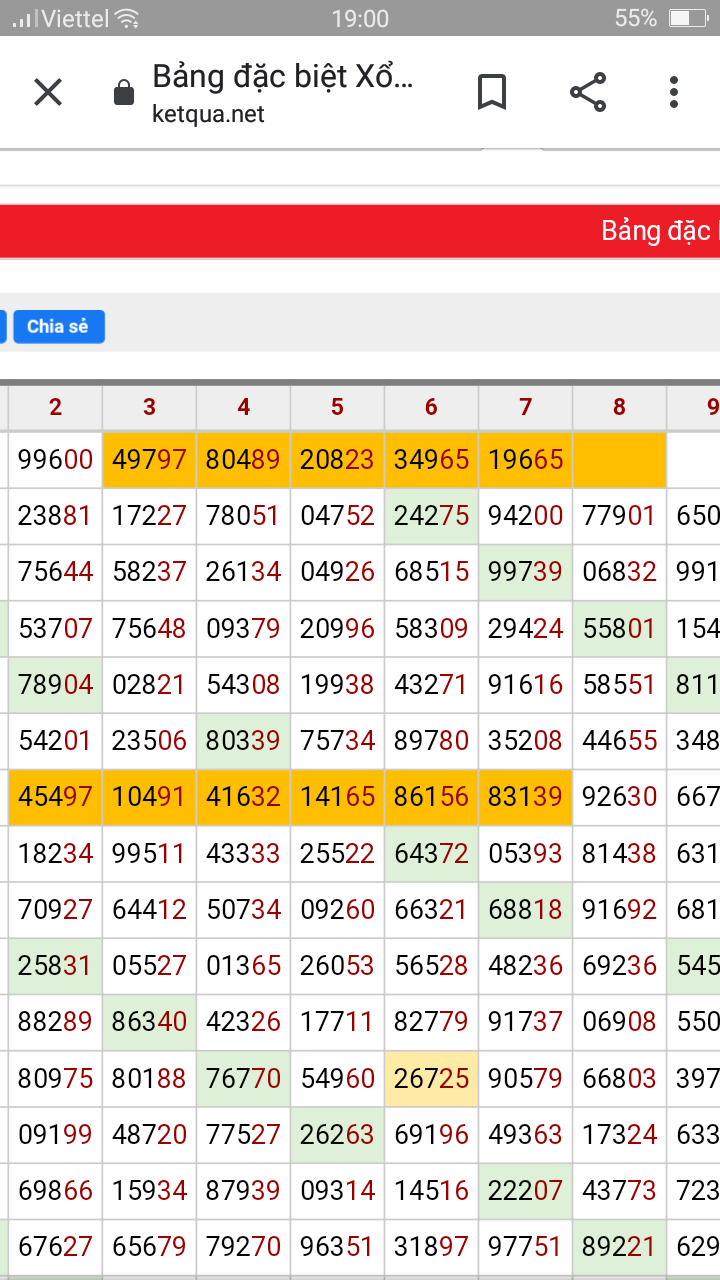Tap the red Bảng đặc biệt banner

(360, 231)
